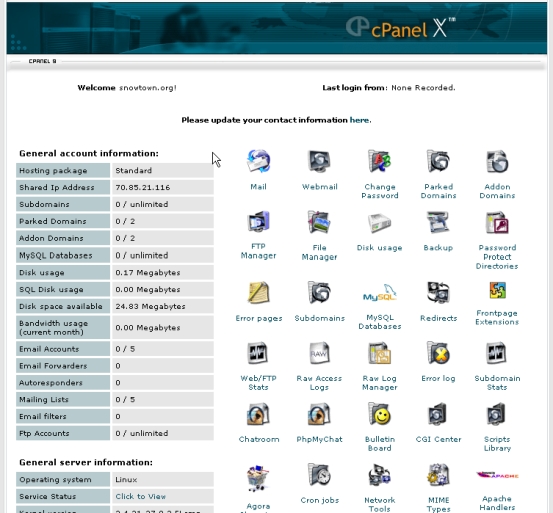The height and width of the screenshot is (513, 553).
Task: Click the Bandwidth usage row label
Action: (54, 328)
